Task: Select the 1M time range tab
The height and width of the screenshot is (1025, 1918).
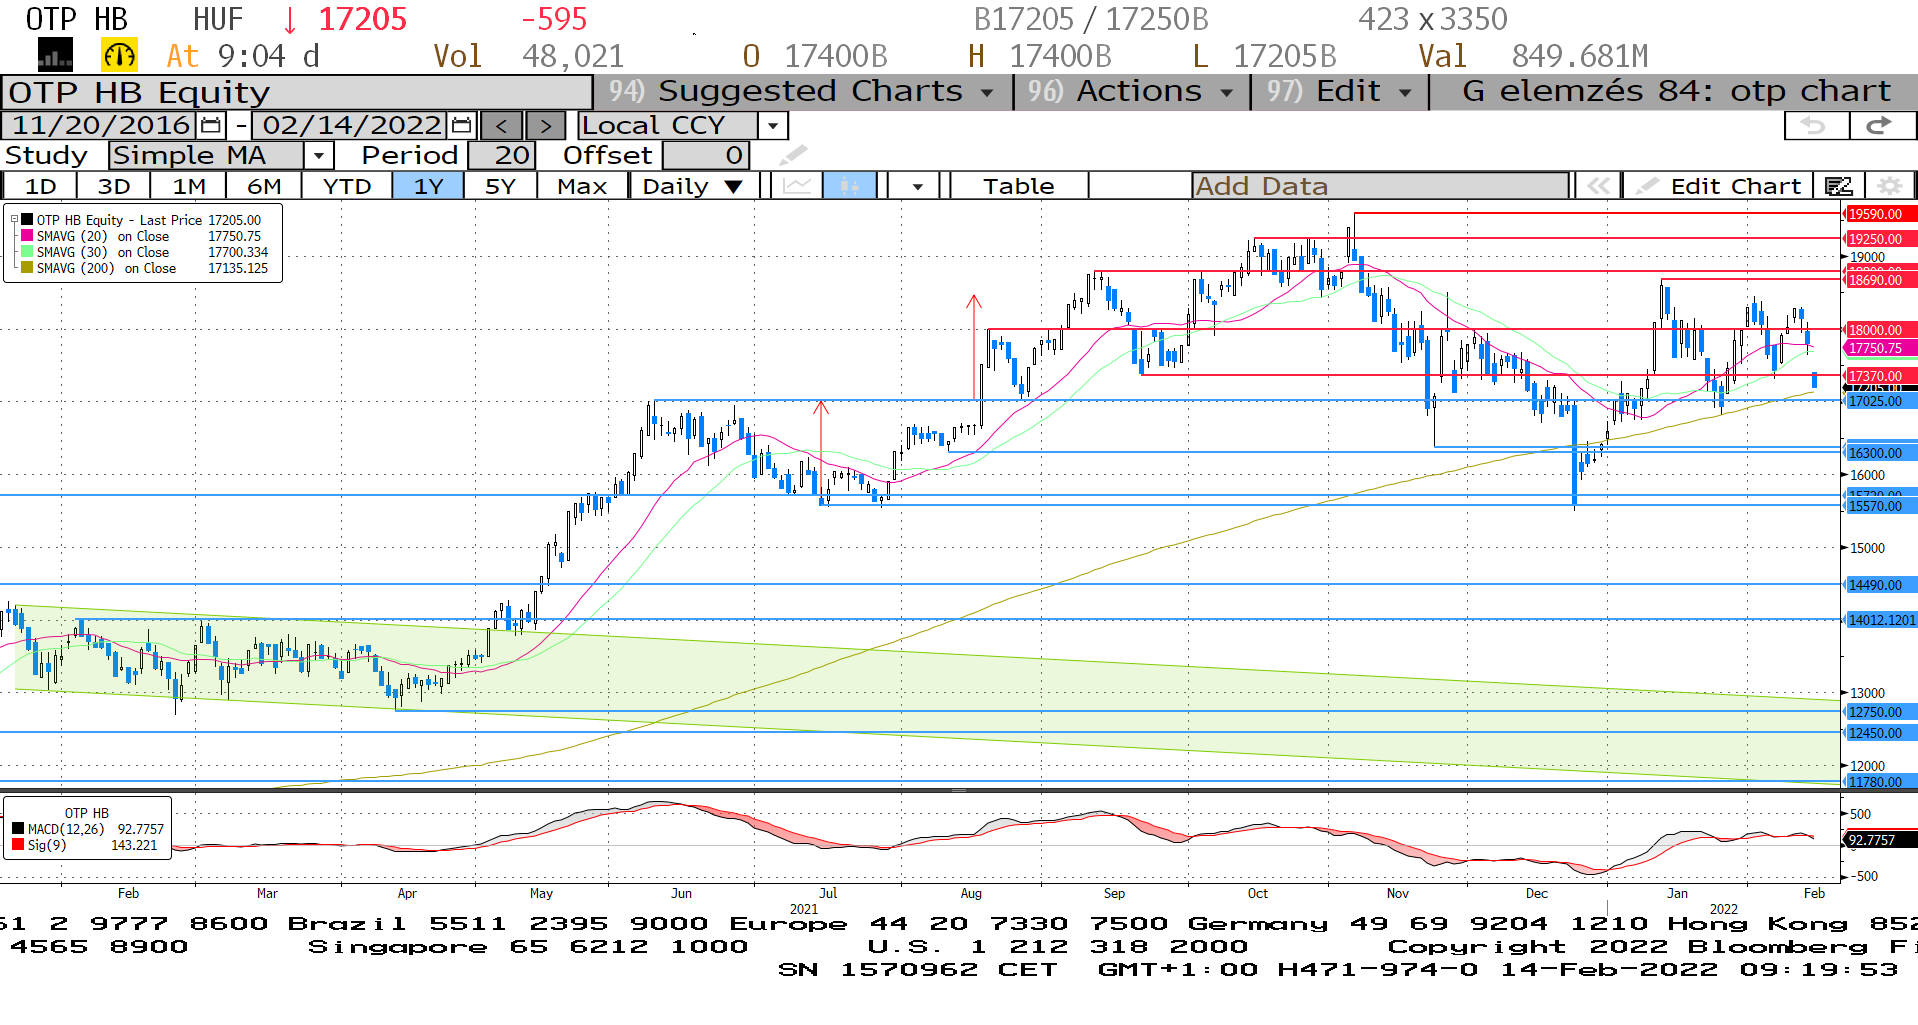Action: coord(189,186)
